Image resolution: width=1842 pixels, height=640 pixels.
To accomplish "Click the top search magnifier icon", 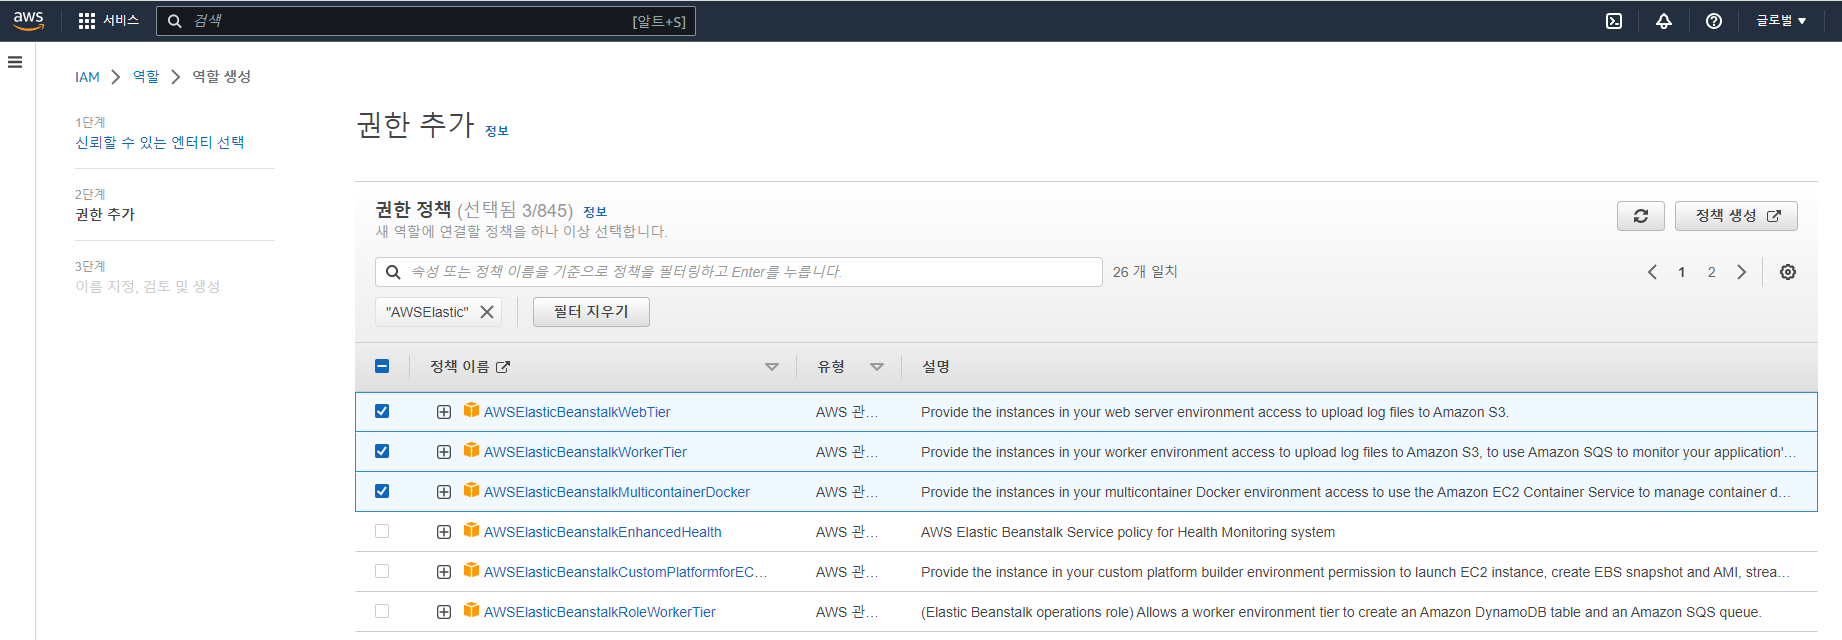I will click(x=174, y=21).
